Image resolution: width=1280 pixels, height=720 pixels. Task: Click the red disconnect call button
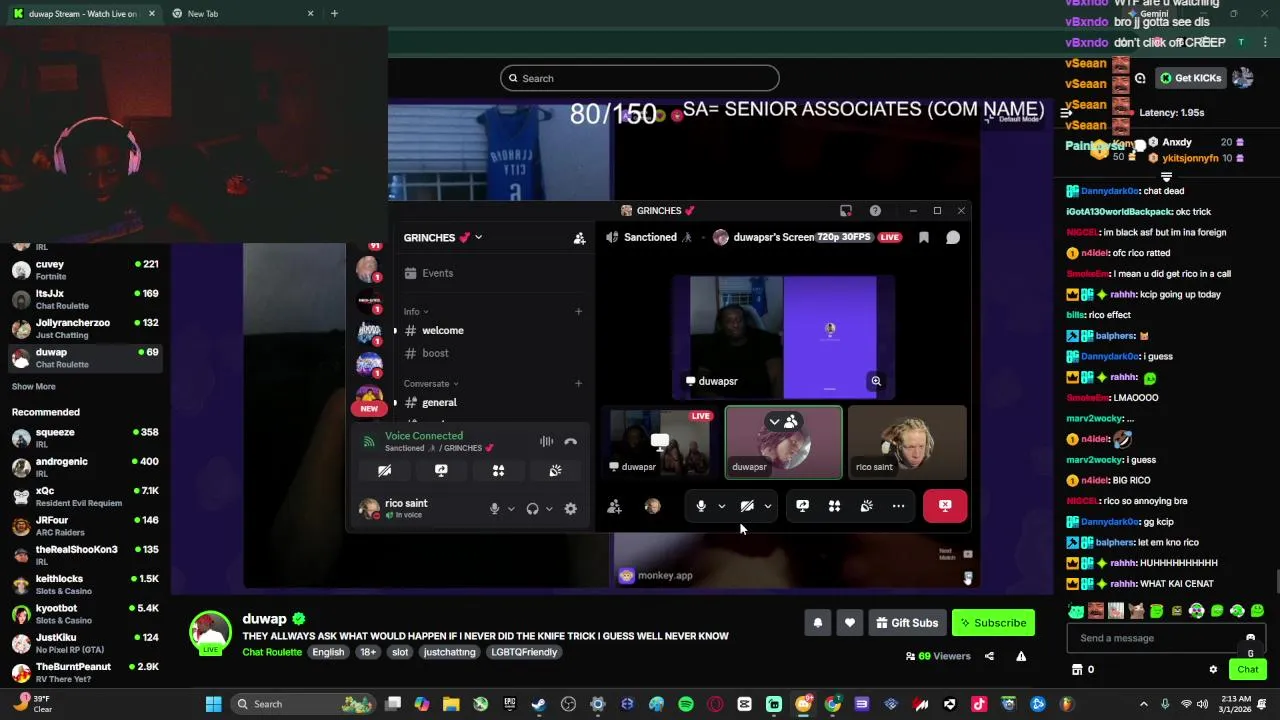(x=945, y=506)
